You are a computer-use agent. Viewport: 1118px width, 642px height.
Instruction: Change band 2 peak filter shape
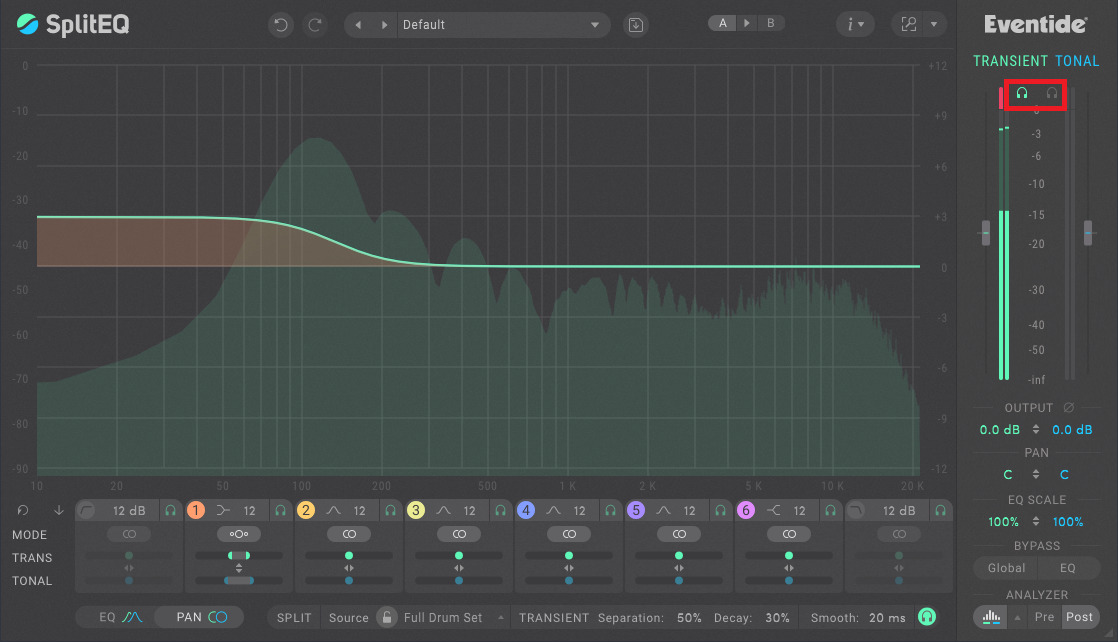(334, 510)
